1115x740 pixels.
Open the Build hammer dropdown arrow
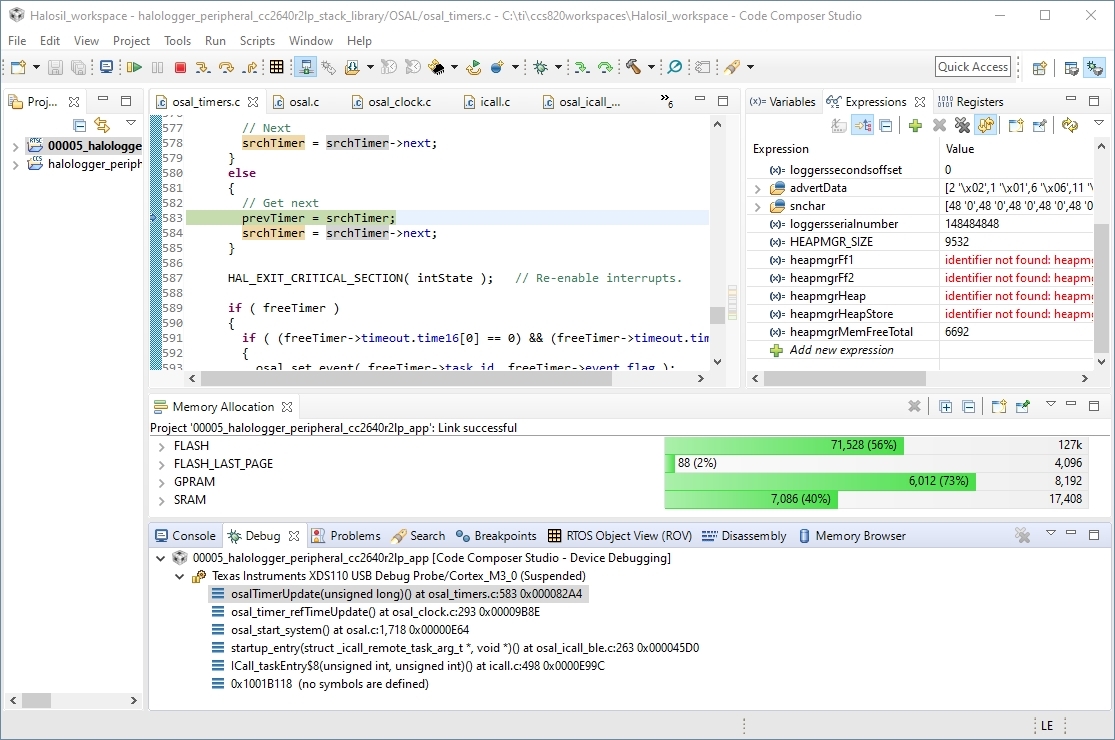651,68
